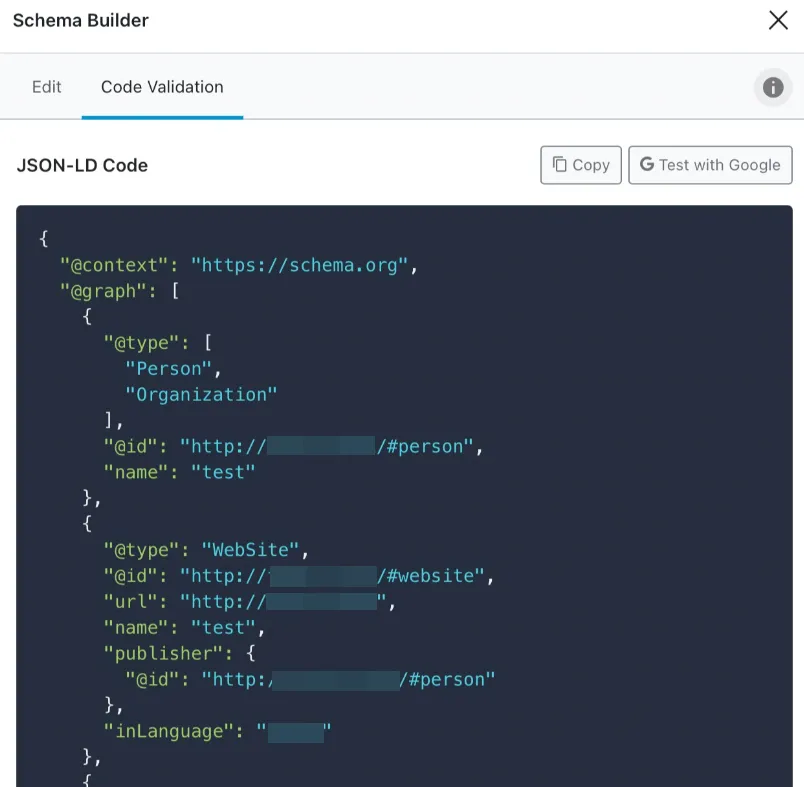Click the "url" key line
This screenshot has height=787, width=804.
(x=250, y=602)
